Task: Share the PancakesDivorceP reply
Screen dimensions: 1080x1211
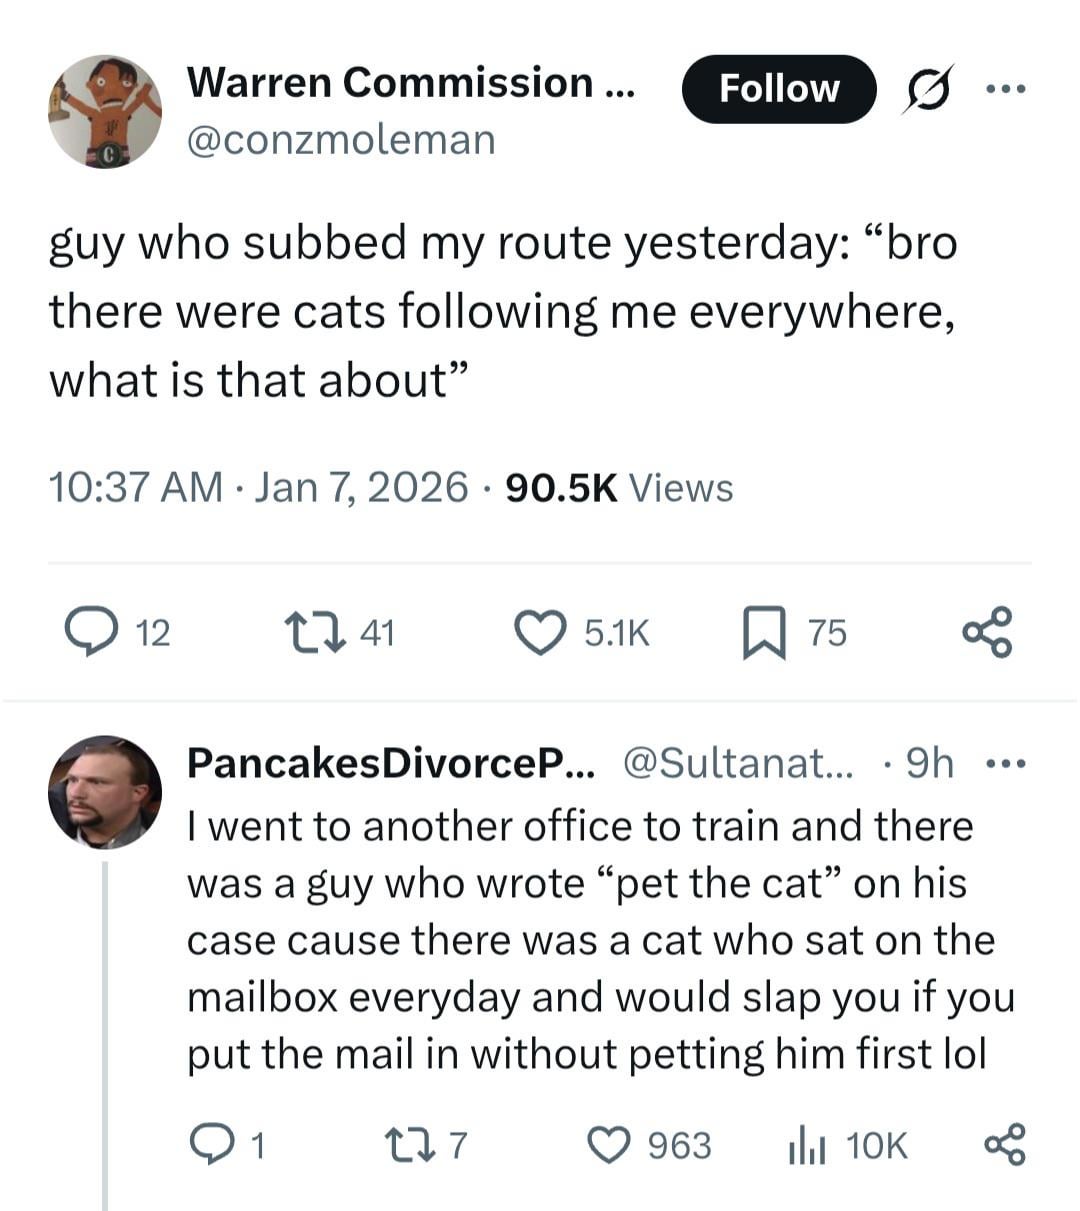Action: coord(1005,1145)
